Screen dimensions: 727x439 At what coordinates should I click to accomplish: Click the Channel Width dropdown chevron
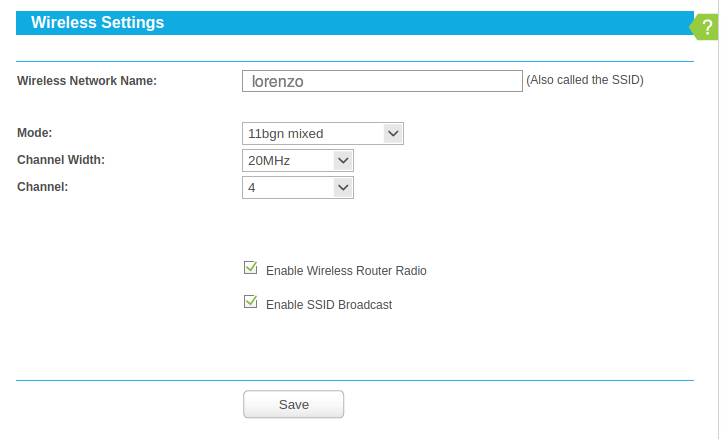tap(343, 160)
